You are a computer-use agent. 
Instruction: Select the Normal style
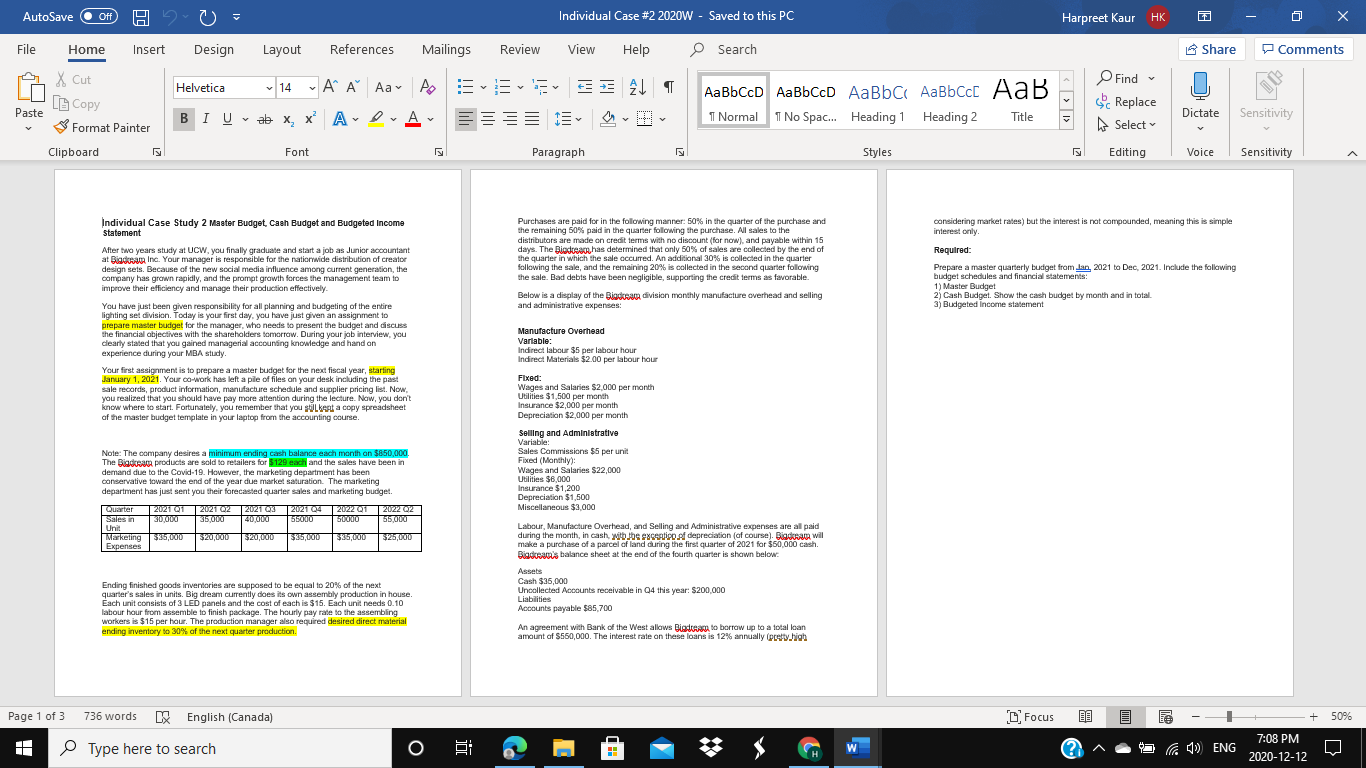[732, 102]
